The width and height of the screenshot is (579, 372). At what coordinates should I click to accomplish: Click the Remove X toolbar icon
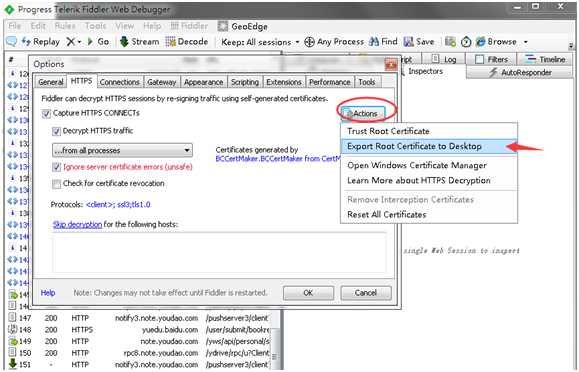click(x=70, y=42)
